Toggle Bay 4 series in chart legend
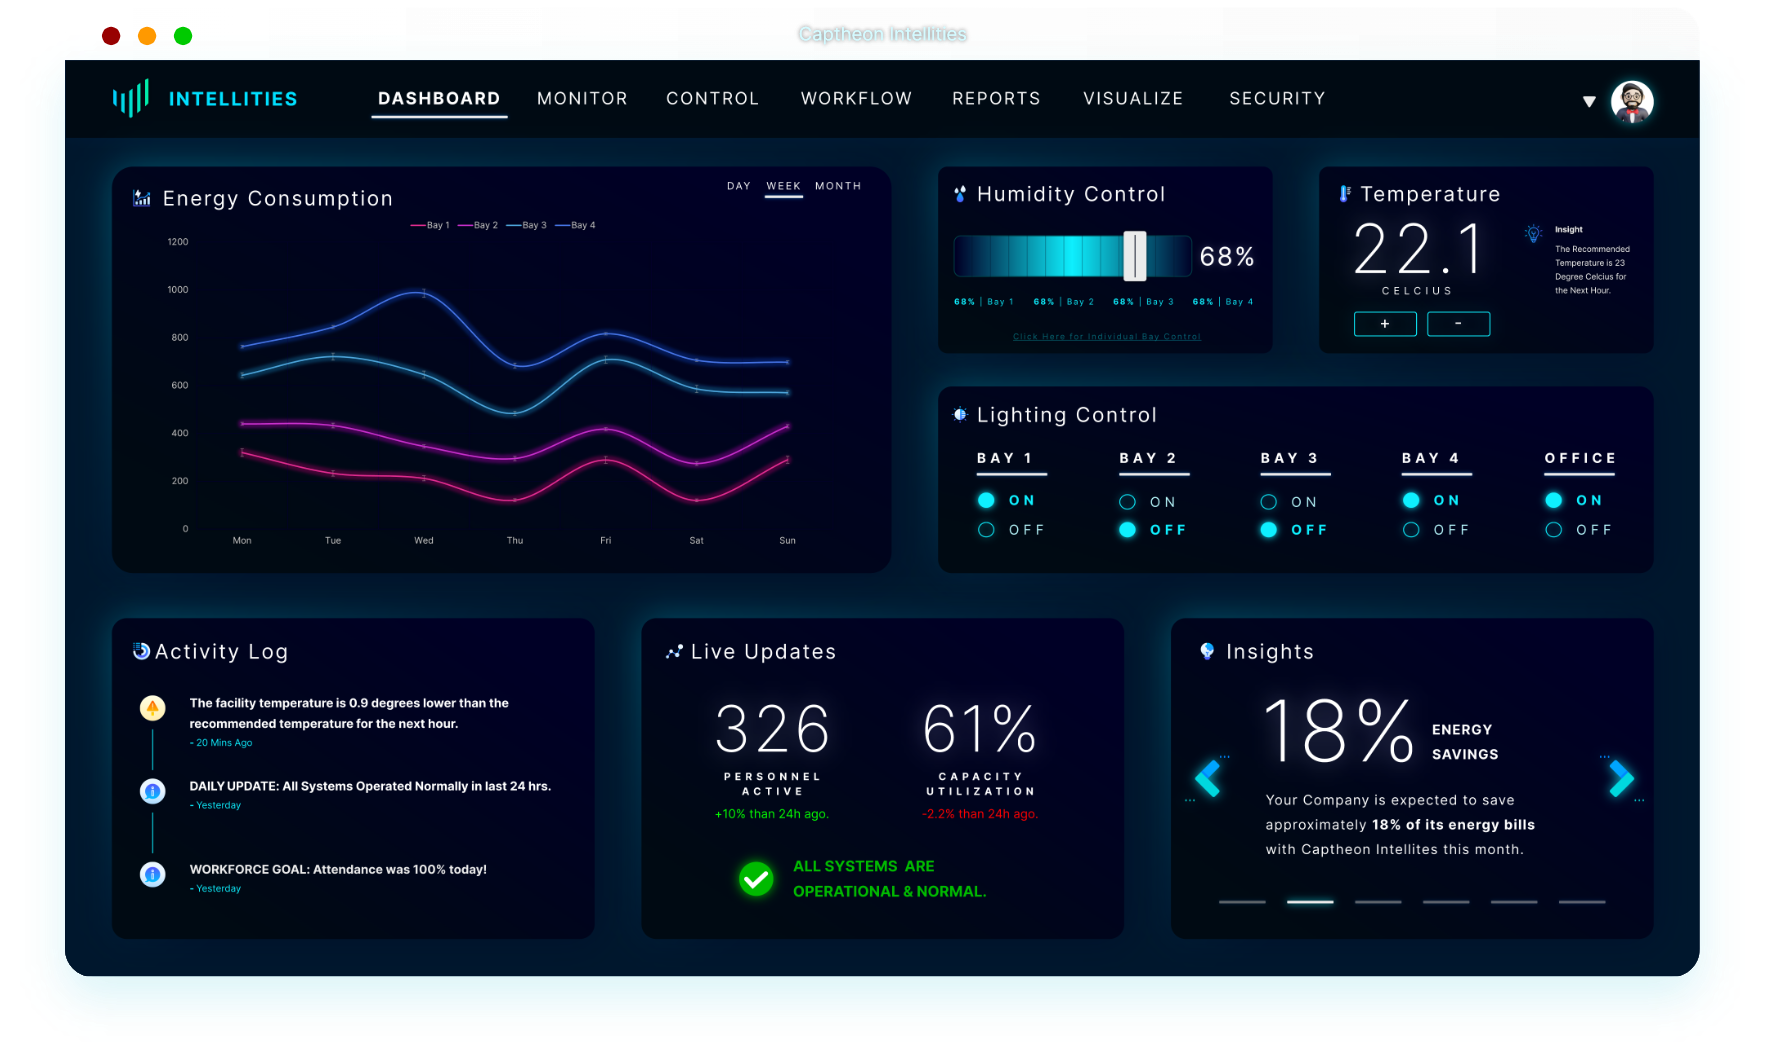 tap(576, 225)
